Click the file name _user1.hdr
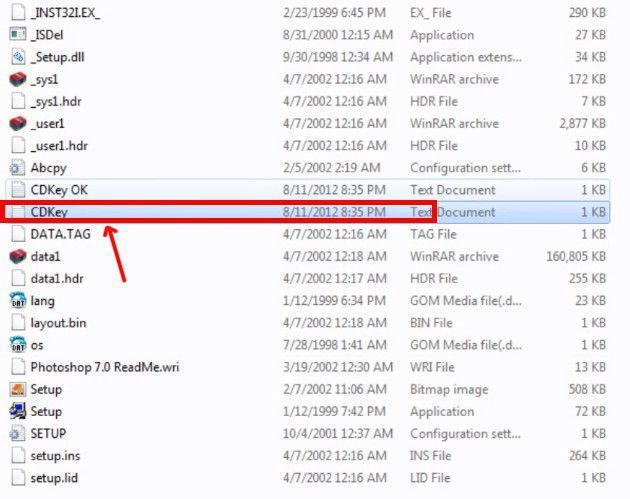 click(x=59, y=146)
